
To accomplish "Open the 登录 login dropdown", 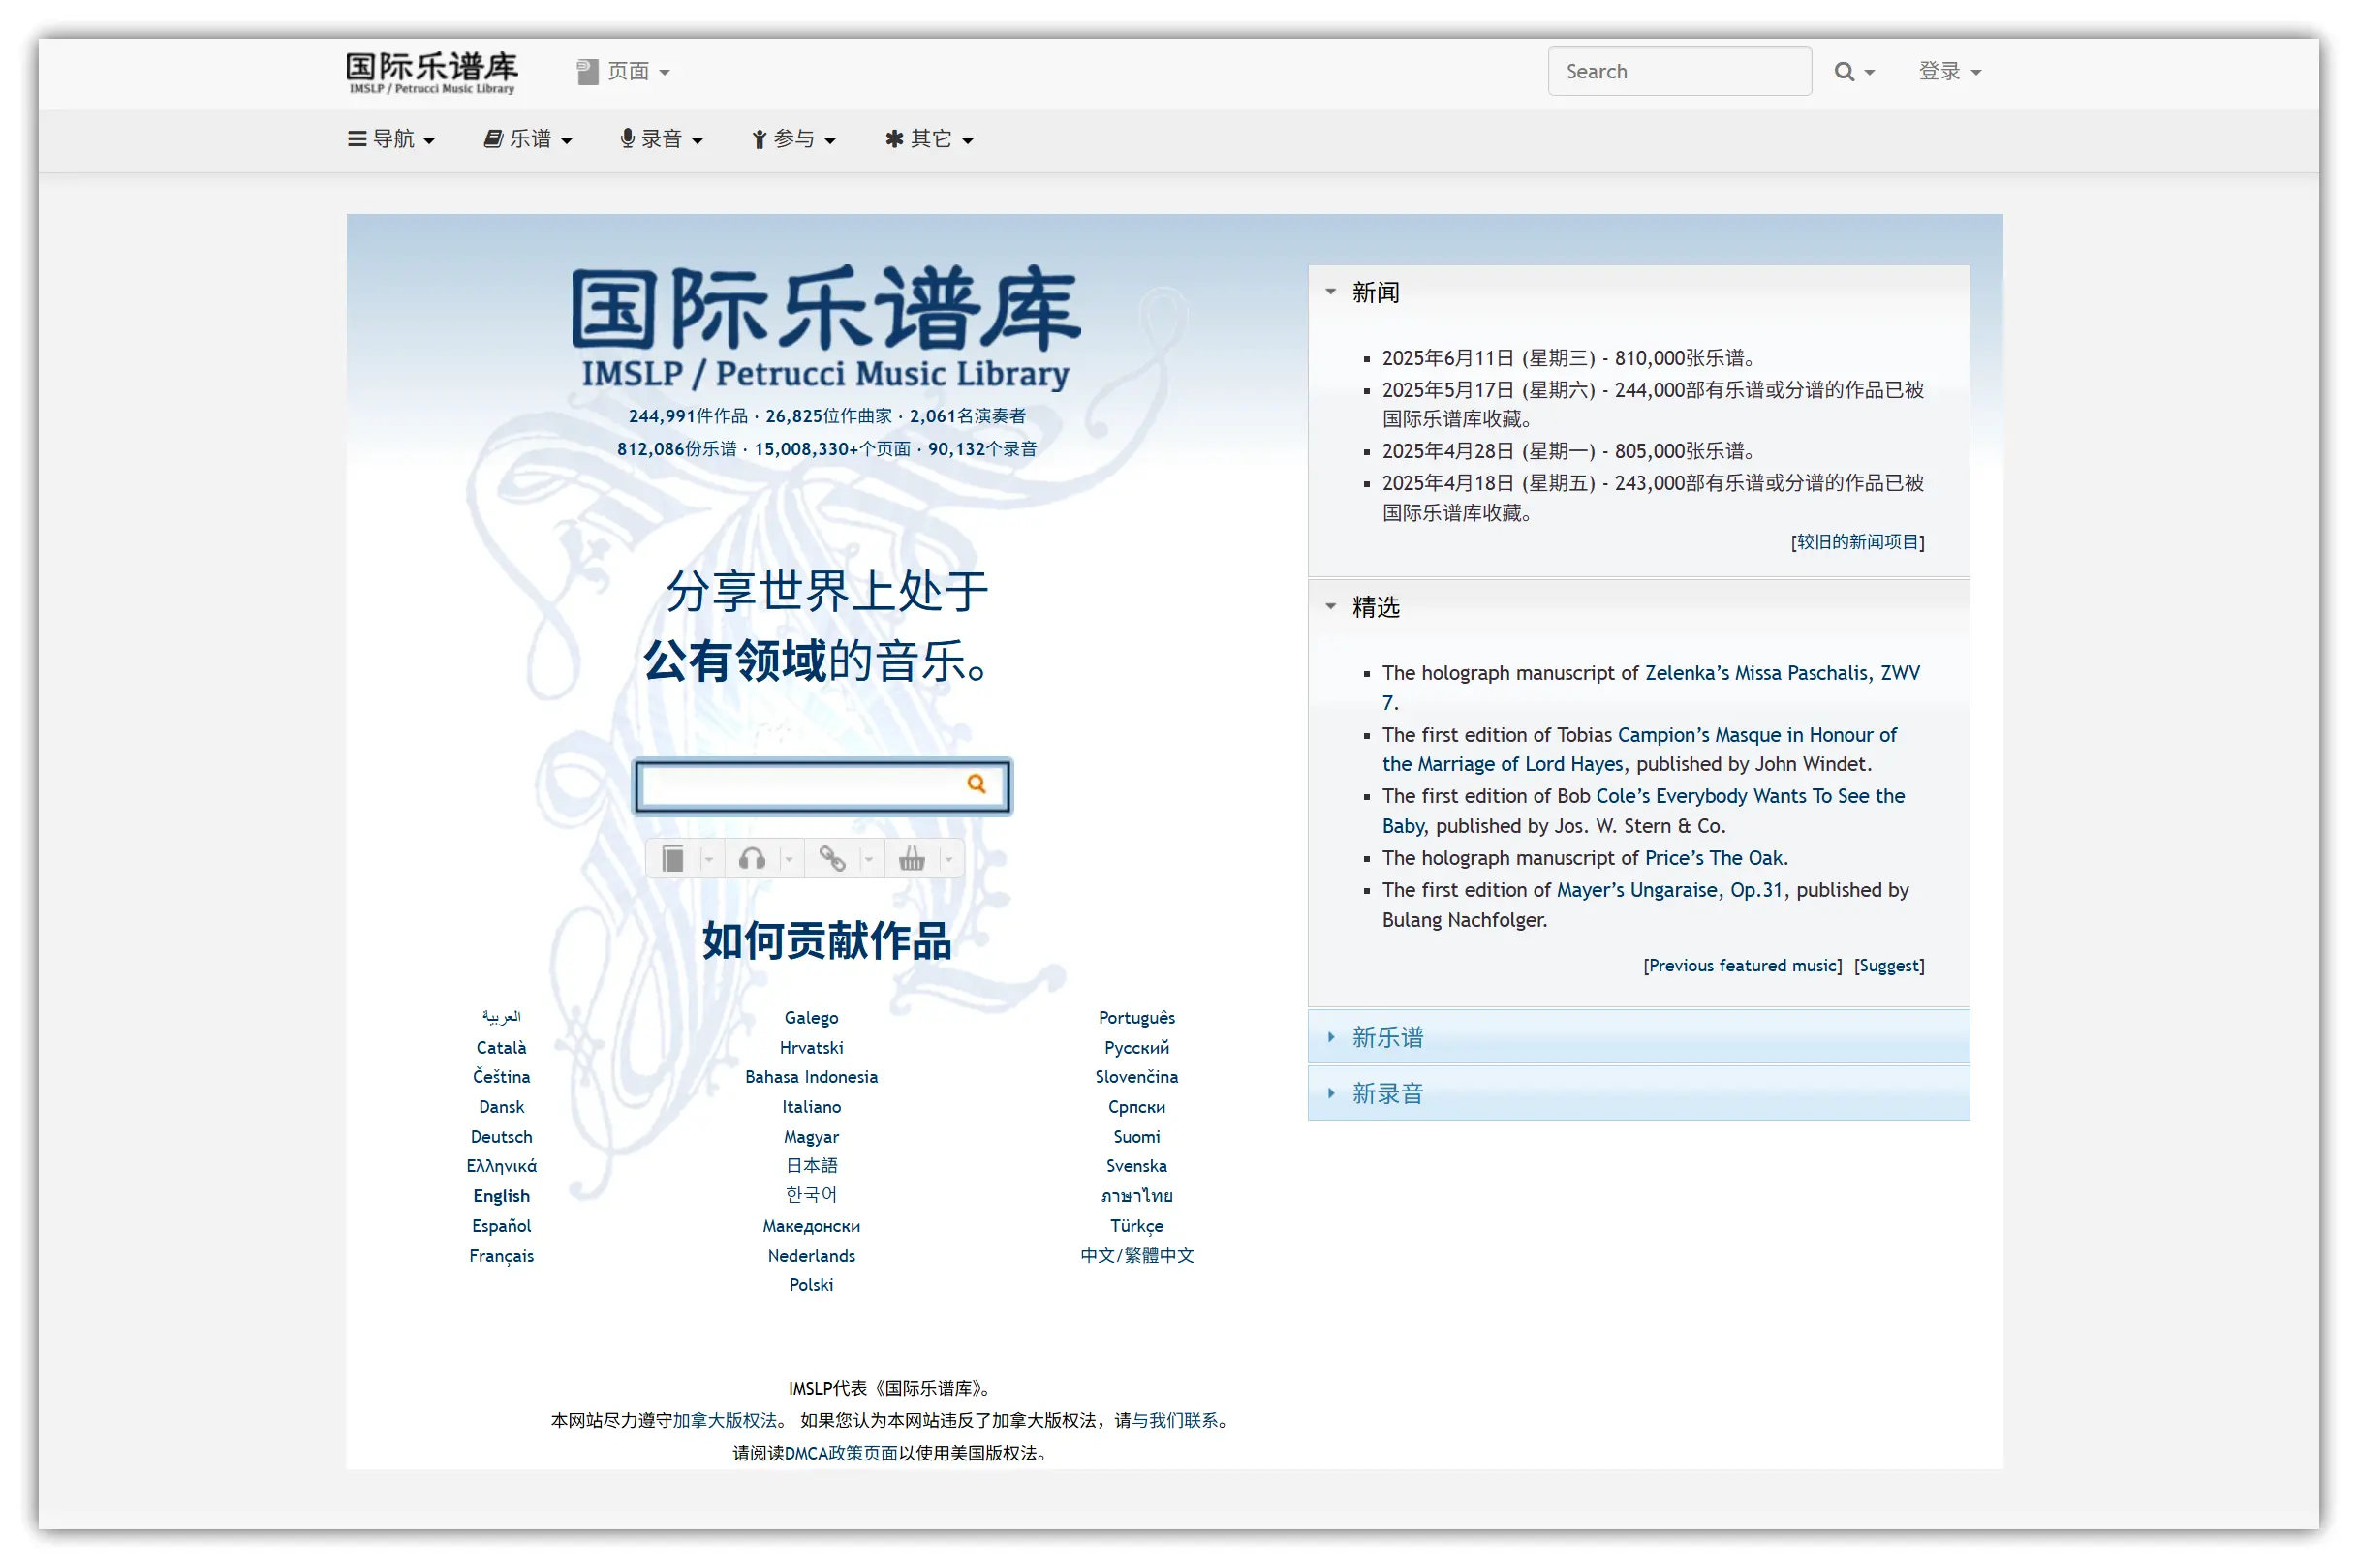I will pos(1949,72).
